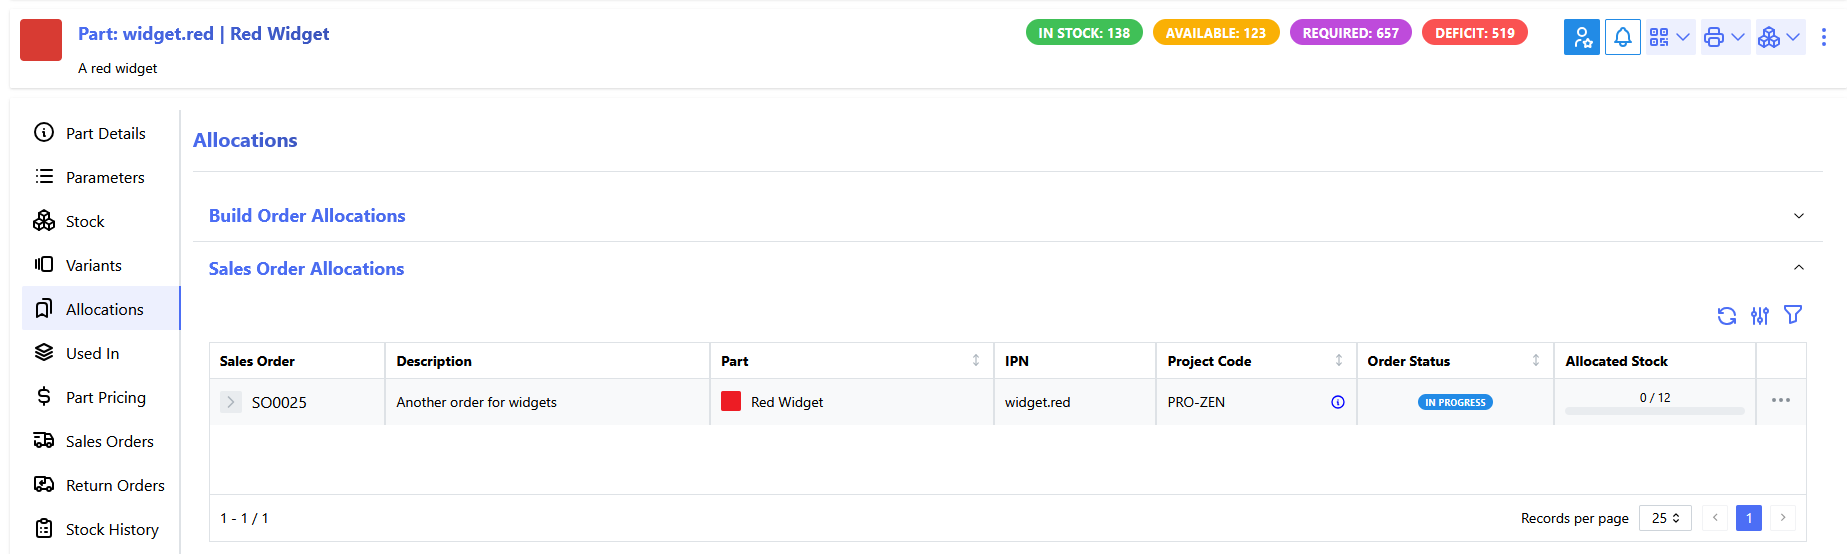The width and height of the screenshot is (1847, 554).
Task: Open the barcode actions QR dropdown
Action: [x=1669, y=37]
